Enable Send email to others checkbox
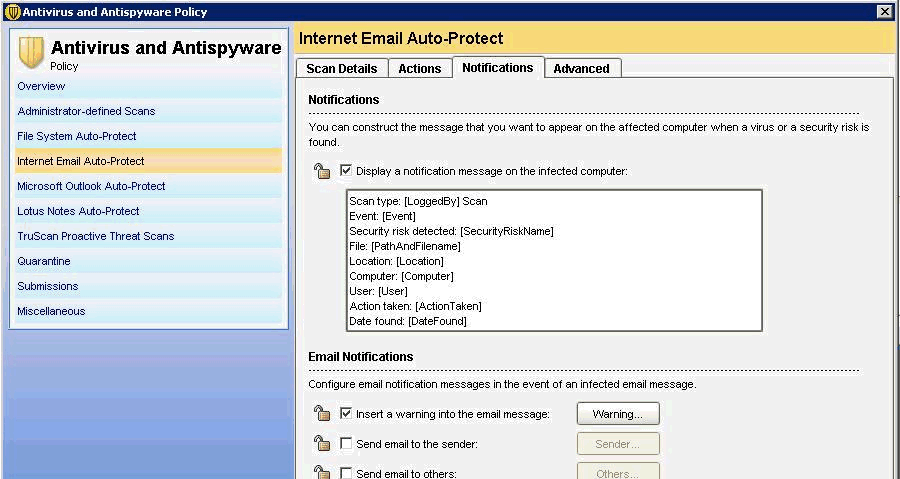The image size is (900, 479). point(346,473)
